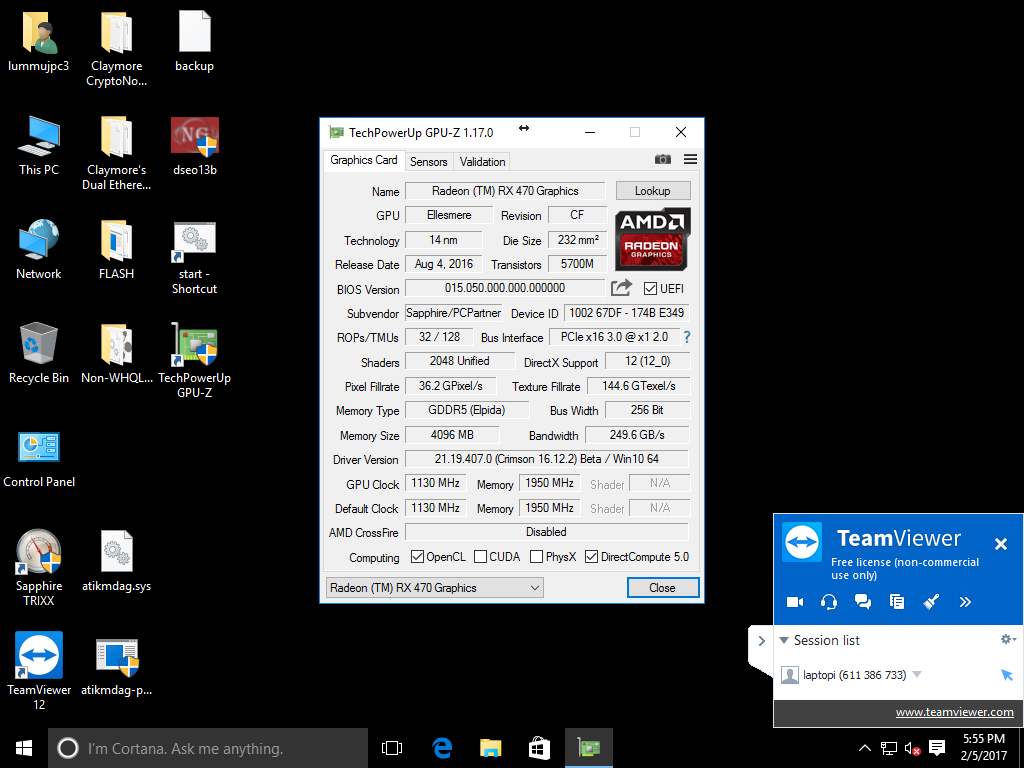Toggle the DirectCompute 5.0 checkbox
Viewport: 1024px width, 768px height.
click(x=591, y=556)
